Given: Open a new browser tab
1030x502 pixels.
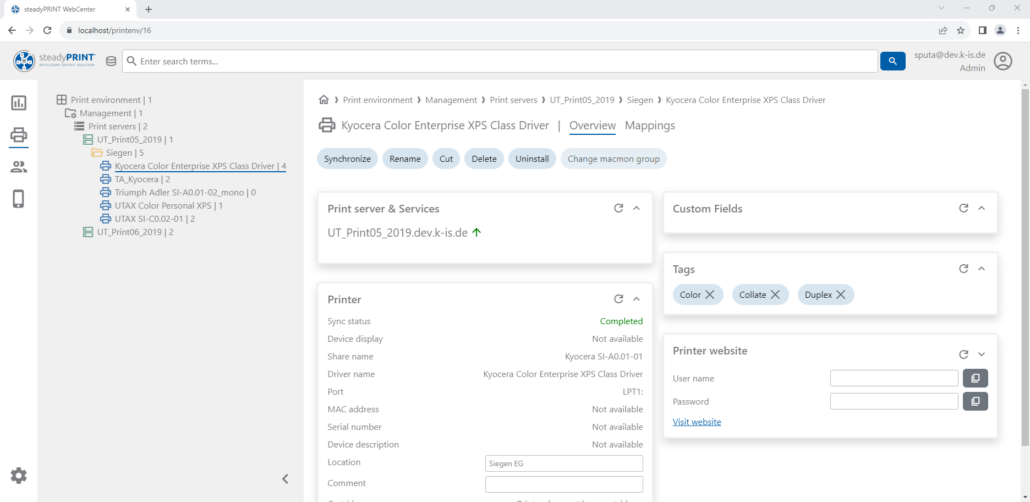Looking at the screenshot, I should coord(148,9).
